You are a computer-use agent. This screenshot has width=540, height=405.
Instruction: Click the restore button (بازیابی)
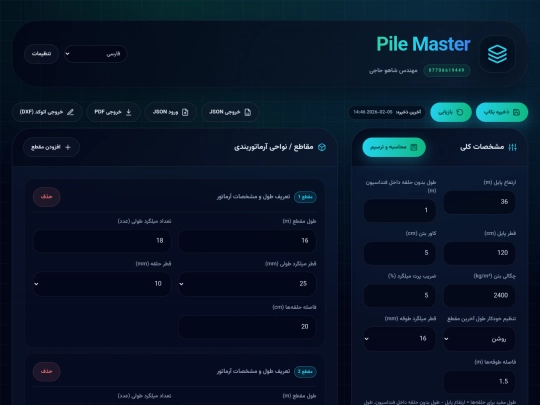[x=451, y=112]
